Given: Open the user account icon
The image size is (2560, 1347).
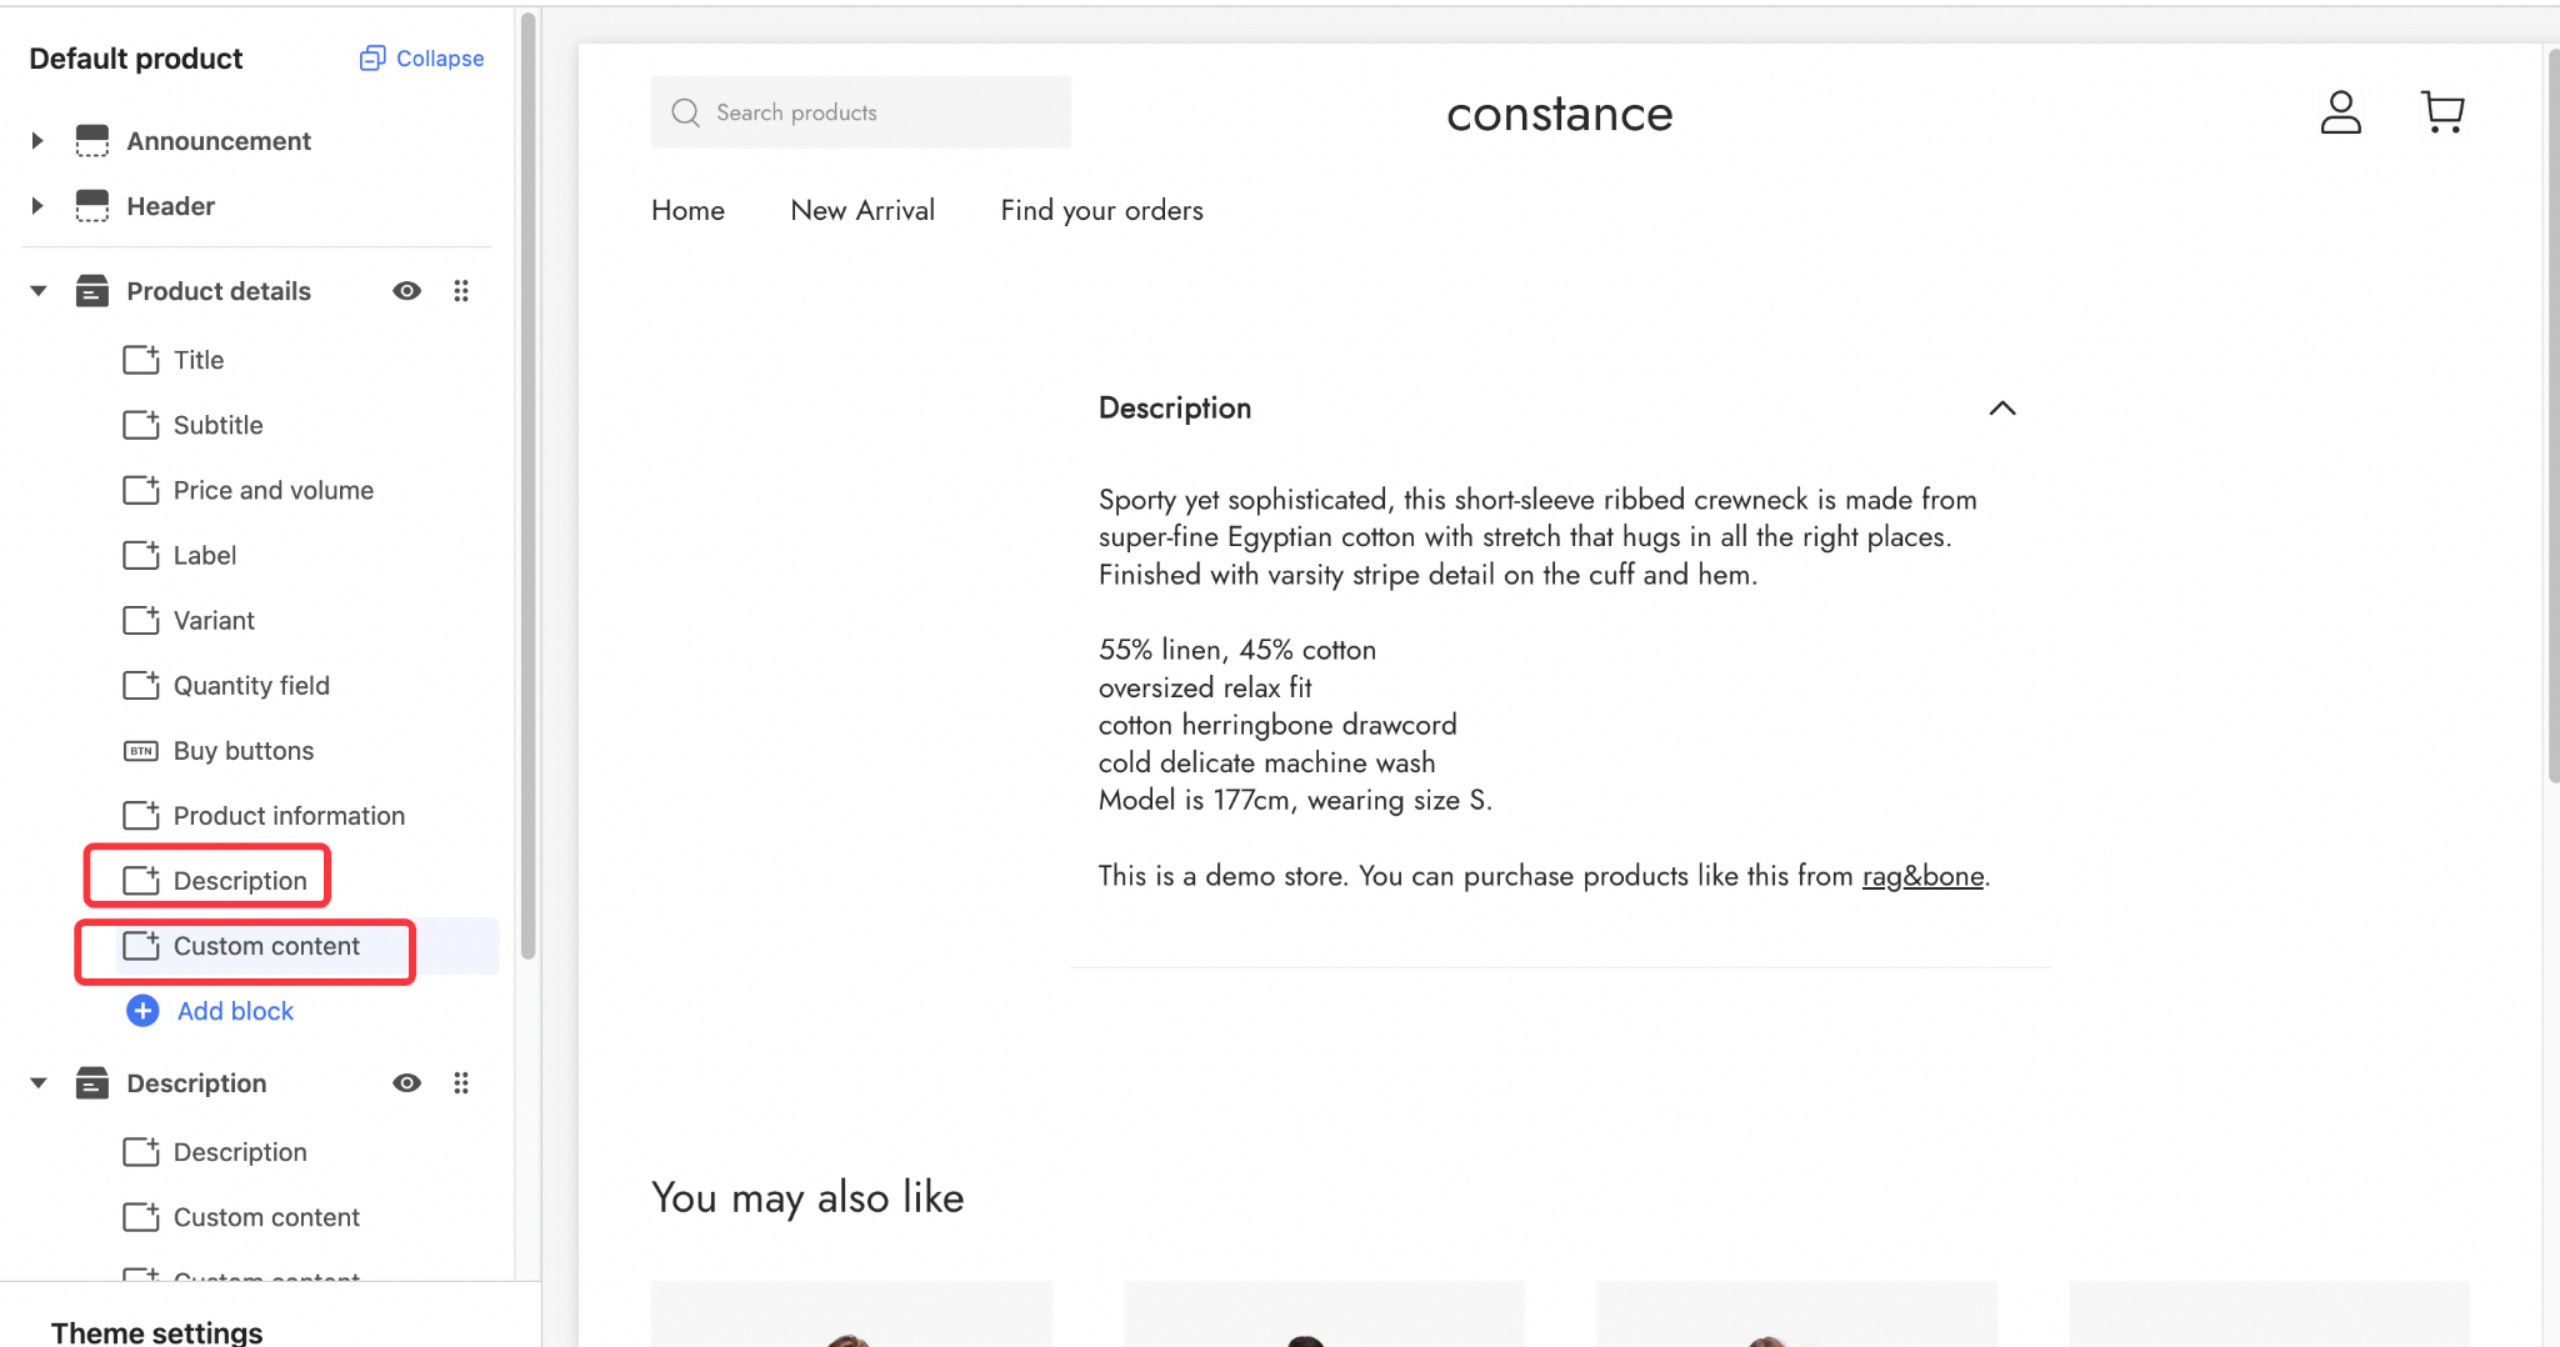Looking at the screenshot, I should point(2340,112).
